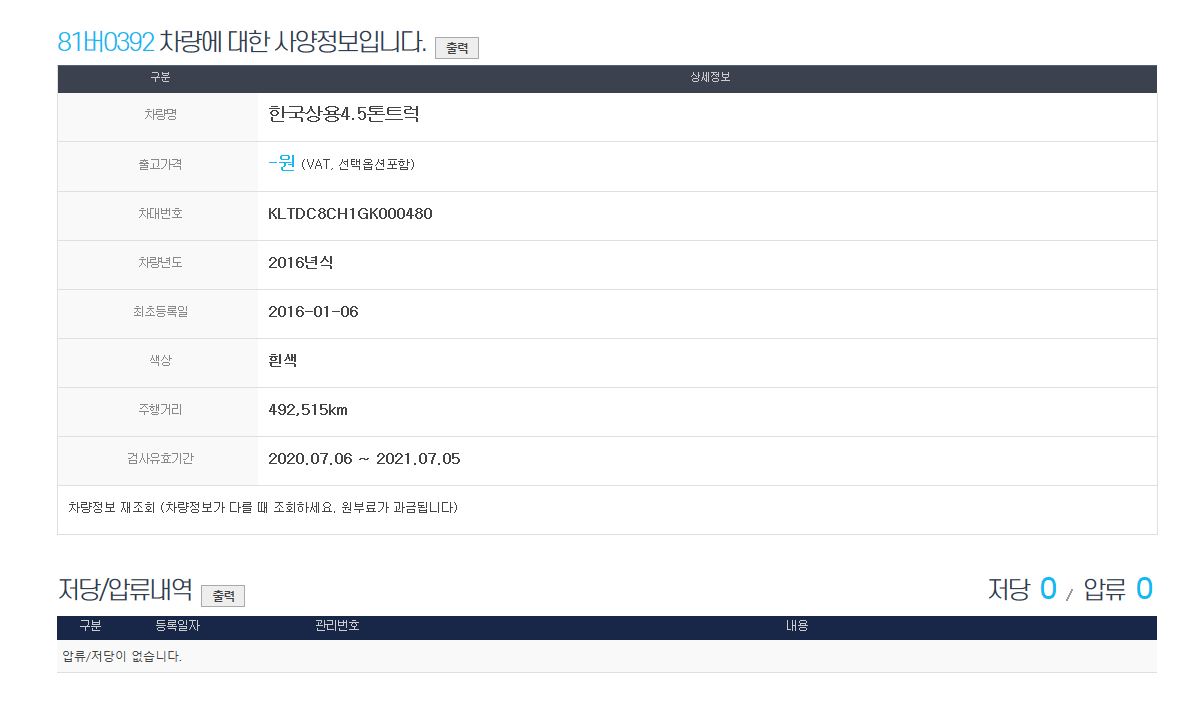Click the 관리번호 column header
Screen dimensions: 1179x707
click(337, 626)
